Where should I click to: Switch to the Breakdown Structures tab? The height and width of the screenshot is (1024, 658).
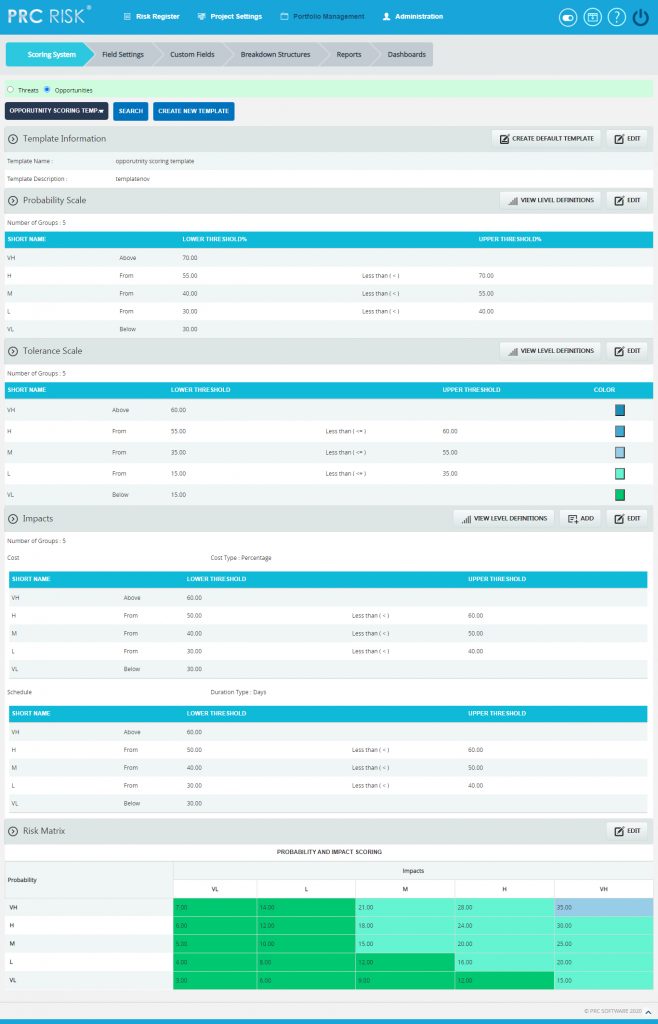tap(275, 55)
